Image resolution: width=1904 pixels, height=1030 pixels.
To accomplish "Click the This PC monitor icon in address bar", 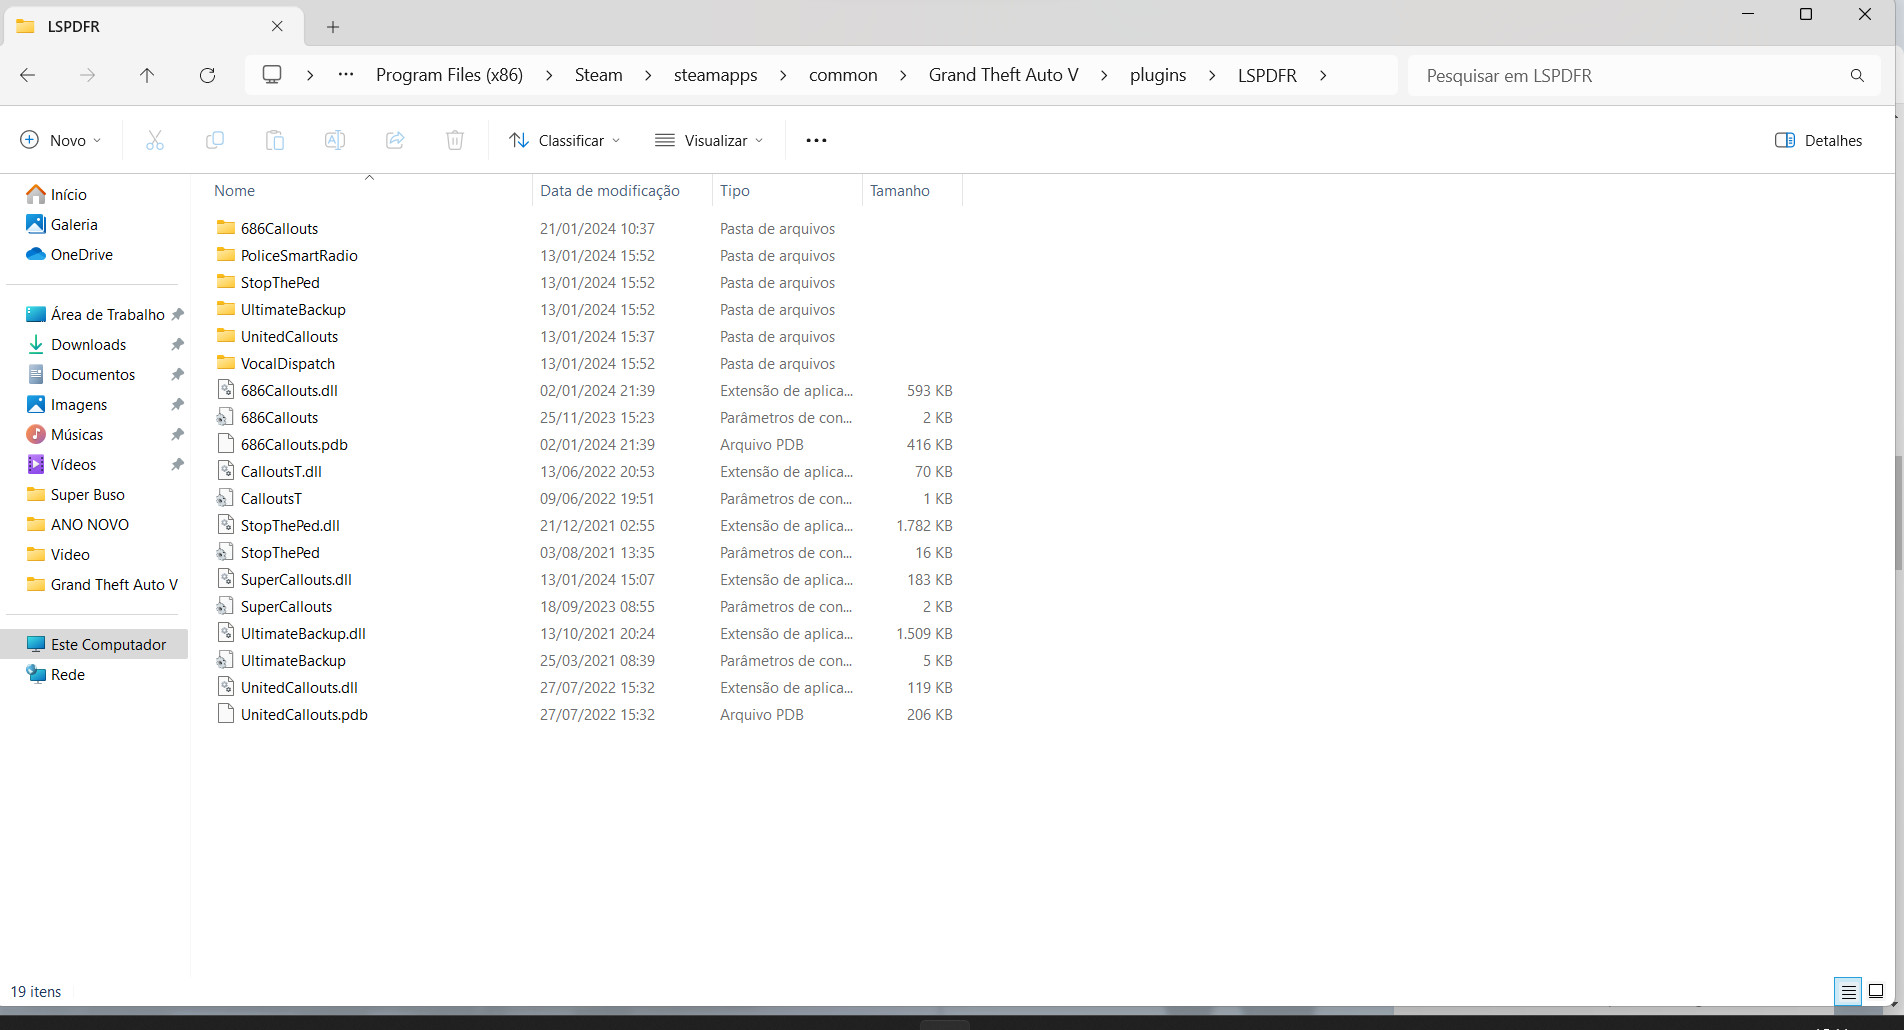I will [272, 75].
